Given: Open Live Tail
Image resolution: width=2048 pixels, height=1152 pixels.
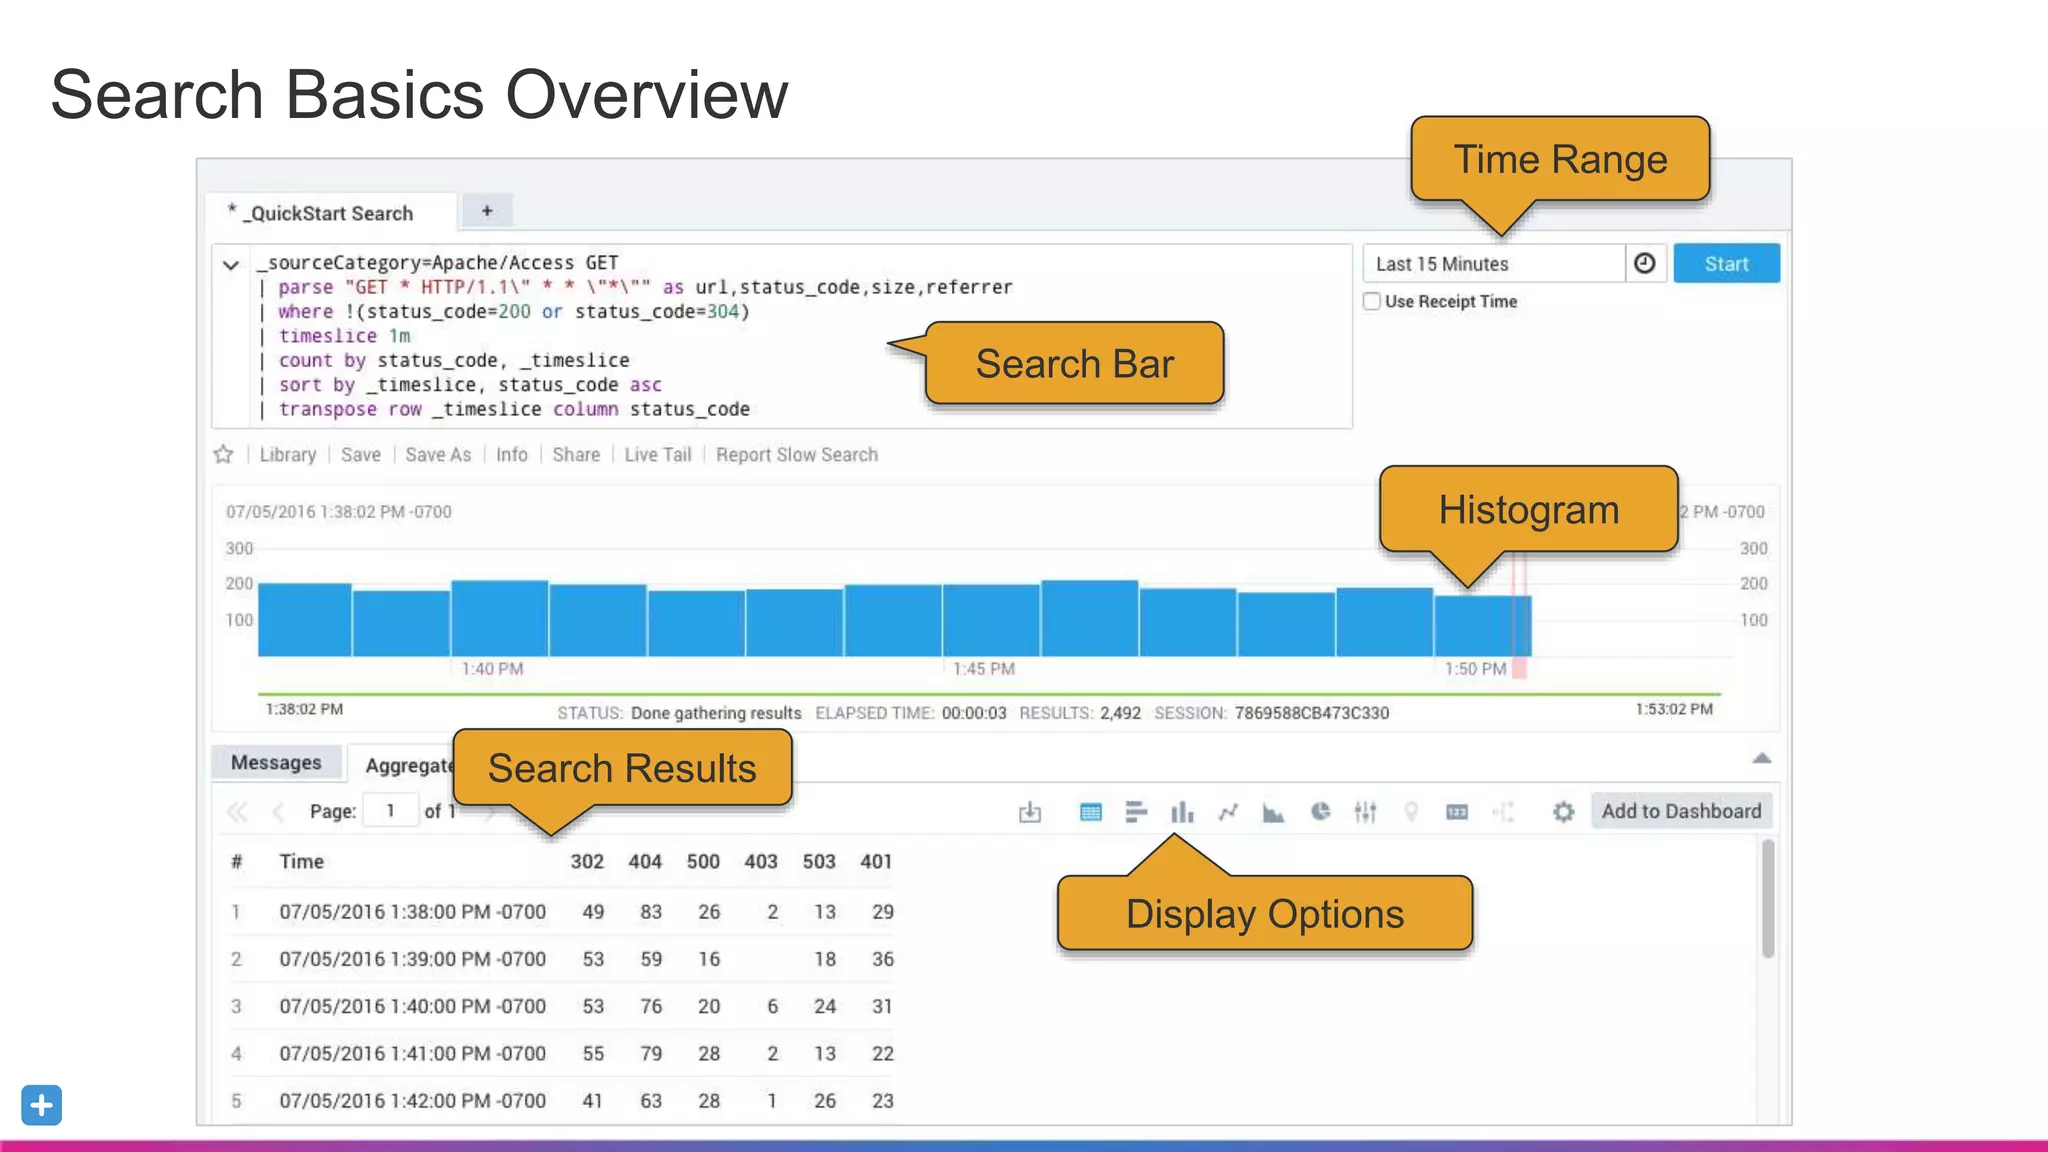Looking at the screenshot, I should (658, 455).
